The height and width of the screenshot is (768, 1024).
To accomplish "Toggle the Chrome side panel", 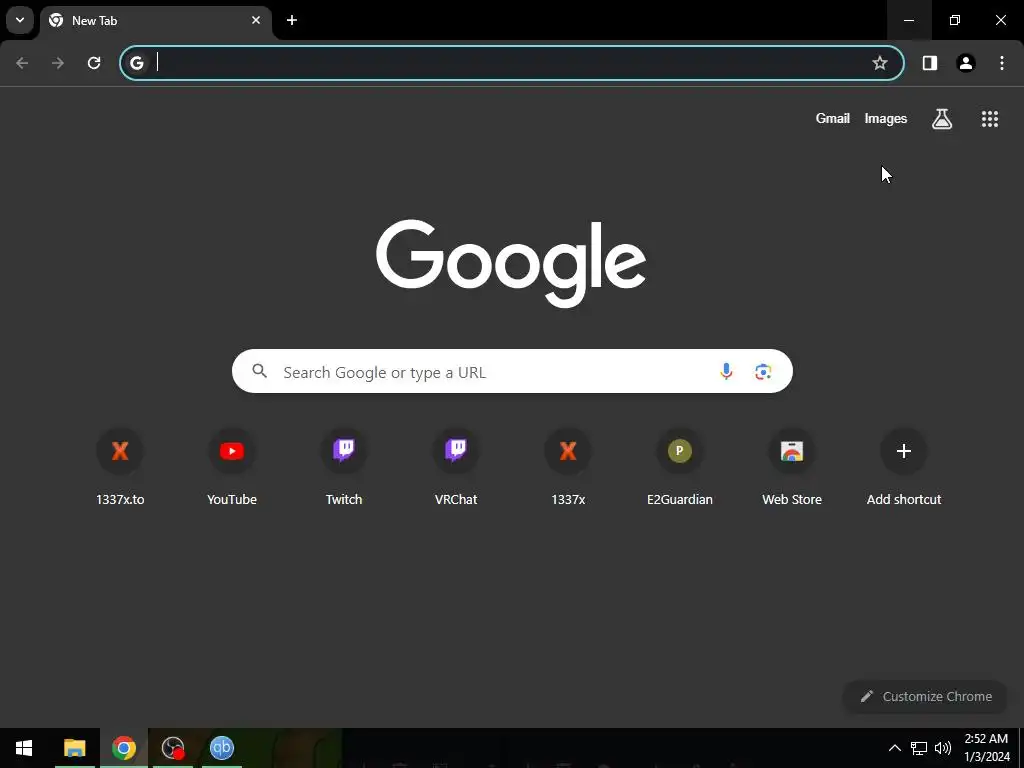I will click(x=929, y=63).
